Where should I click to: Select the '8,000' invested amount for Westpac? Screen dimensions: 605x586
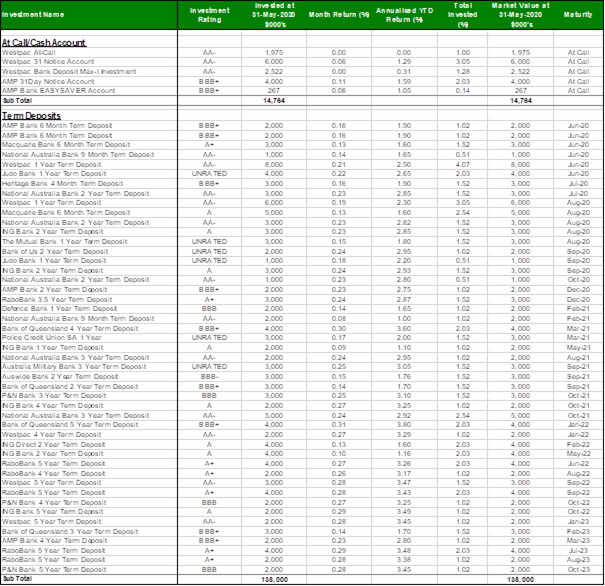tap(274, 164)
